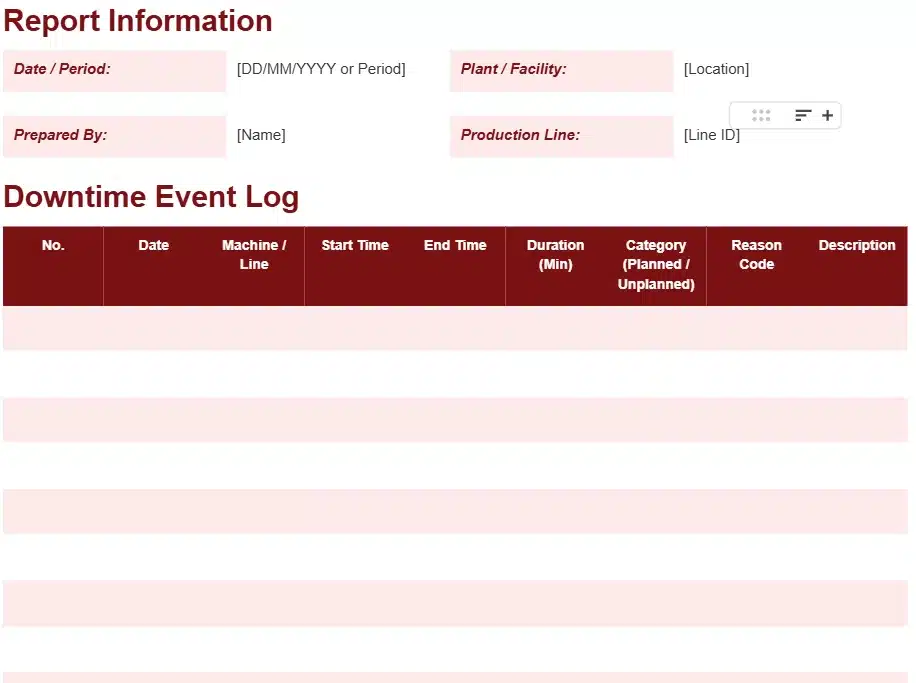This screenshot has height=683, width=916.
Task: Select the [Name] placeholder text
Action: click(x=261, y=135)
